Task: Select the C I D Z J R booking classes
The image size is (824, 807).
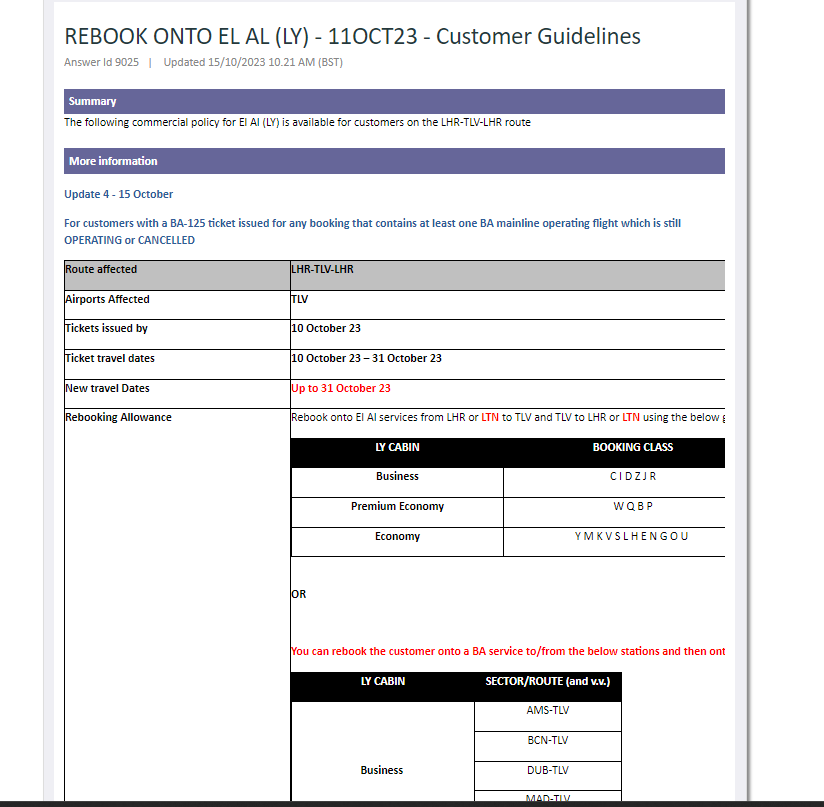Action: (632, 476)
